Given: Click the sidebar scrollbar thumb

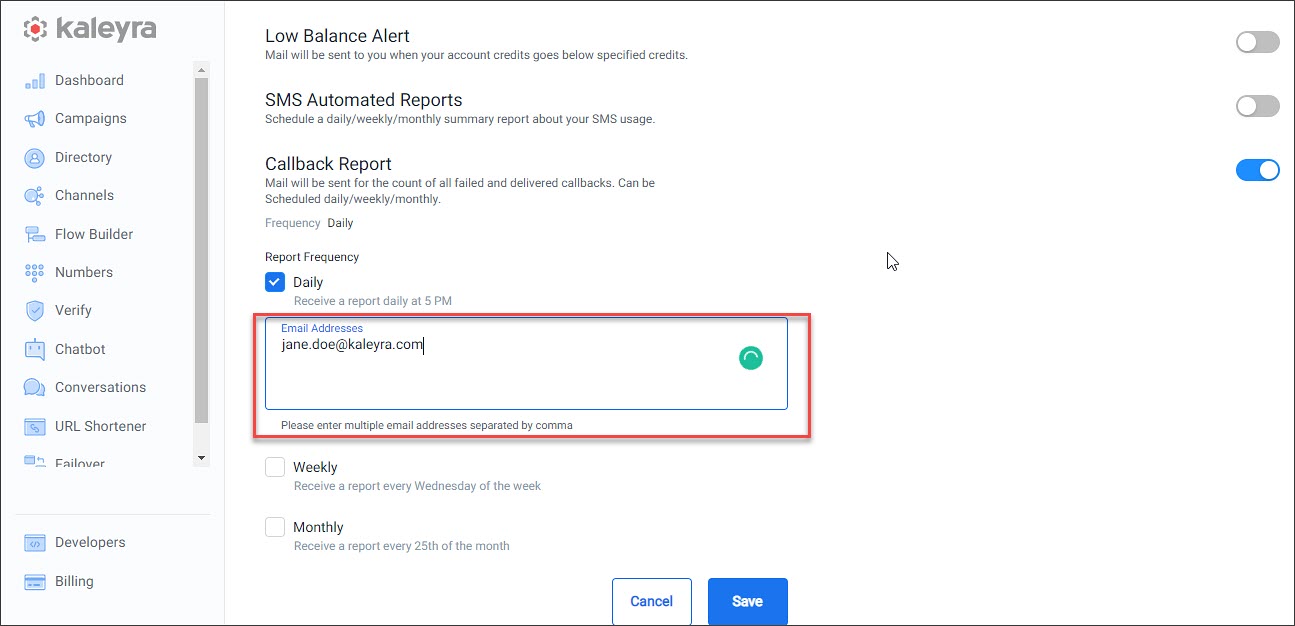Looking at the screenshot, I should coord(201,250).
